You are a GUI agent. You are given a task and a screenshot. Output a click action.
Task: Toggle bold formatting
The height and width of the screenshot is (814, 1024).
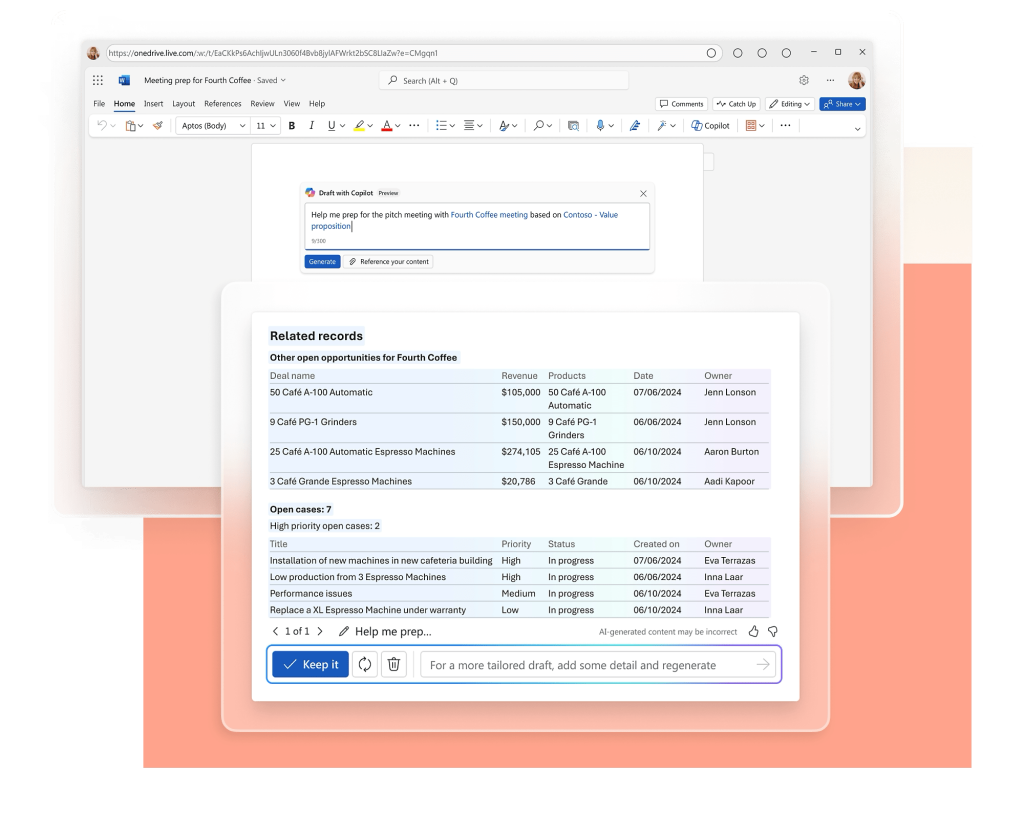point(292,125)
